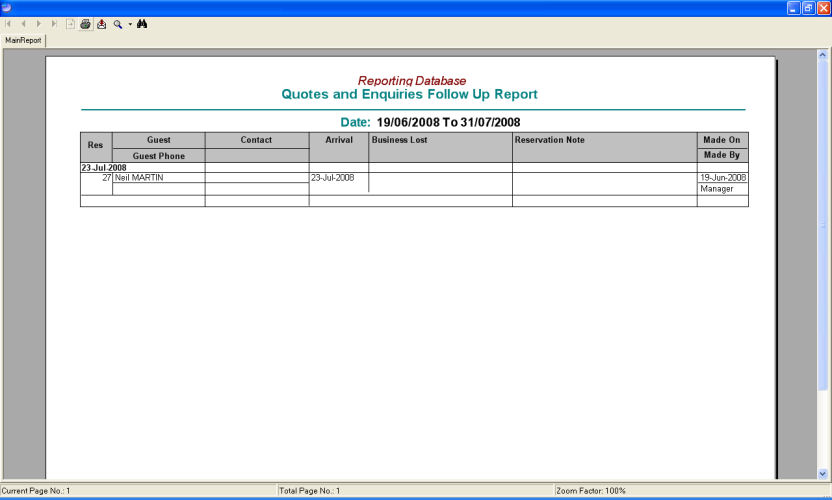The image size is (832, 500).
Task: Click the magnifier zoom icon
Action: coord(118,24)
